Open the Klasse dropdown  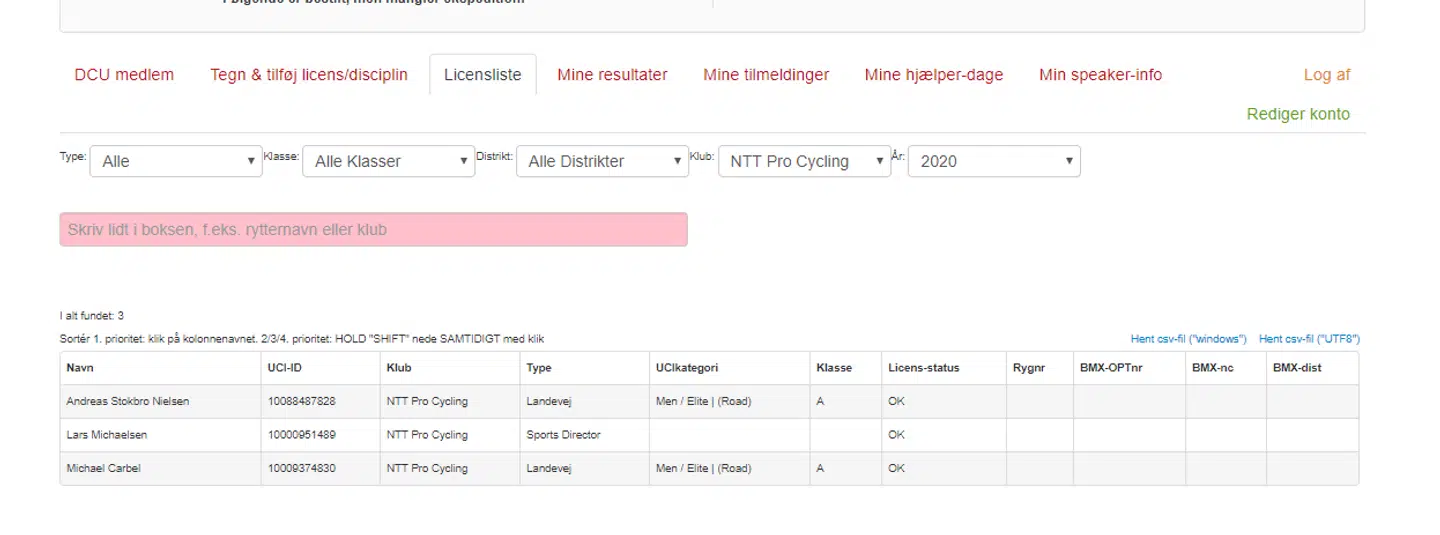pyautogui.click(x=388, y=161)
